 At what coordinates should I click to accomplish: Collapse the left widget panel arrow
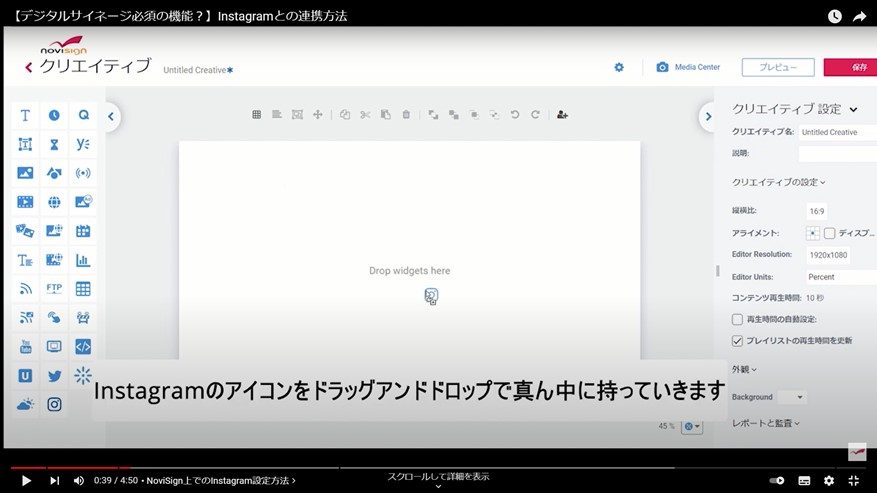click(111, 116)
